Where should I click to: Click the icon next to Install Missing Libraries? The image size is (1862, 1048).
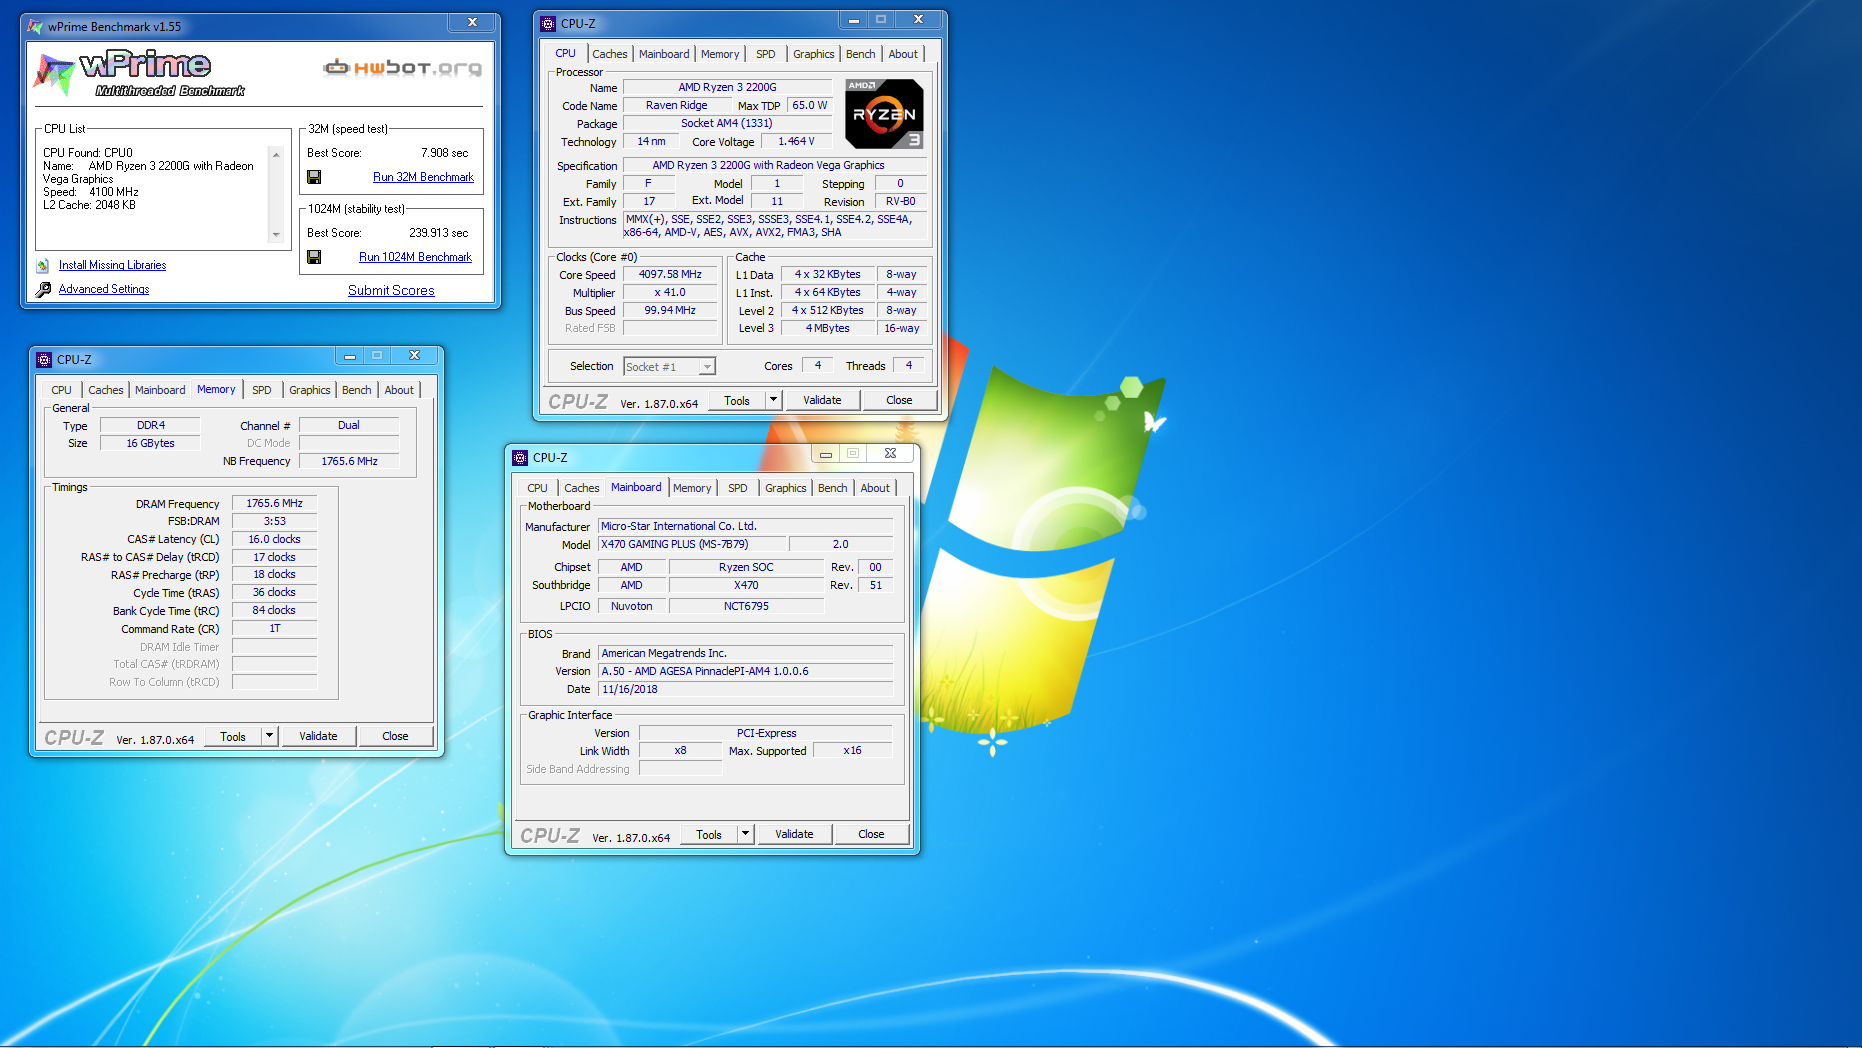43,265
